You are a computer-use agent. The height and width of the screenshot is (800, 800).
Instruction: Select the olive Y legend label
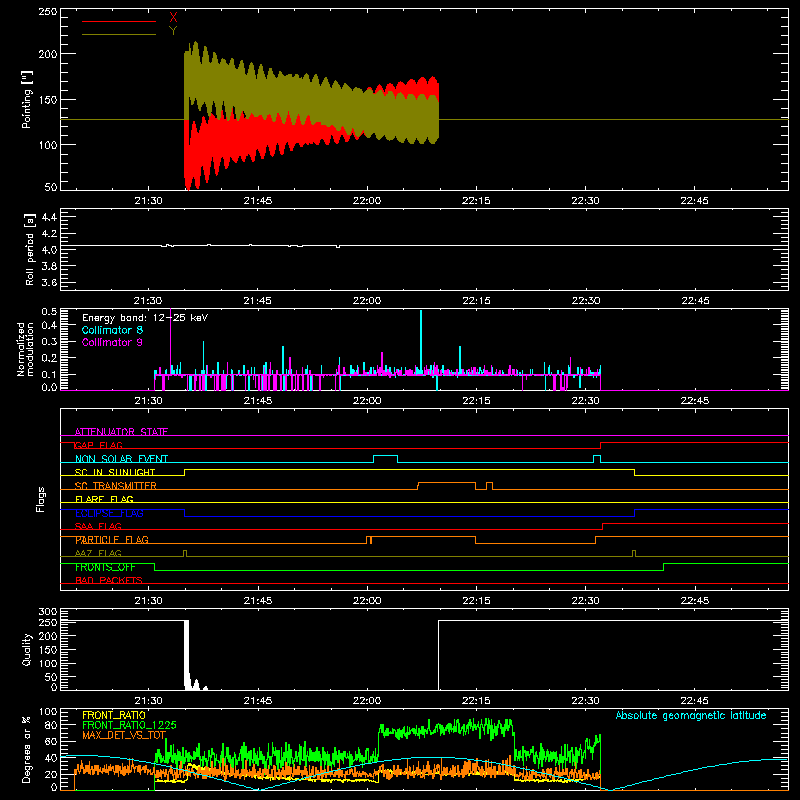[173, 31]
